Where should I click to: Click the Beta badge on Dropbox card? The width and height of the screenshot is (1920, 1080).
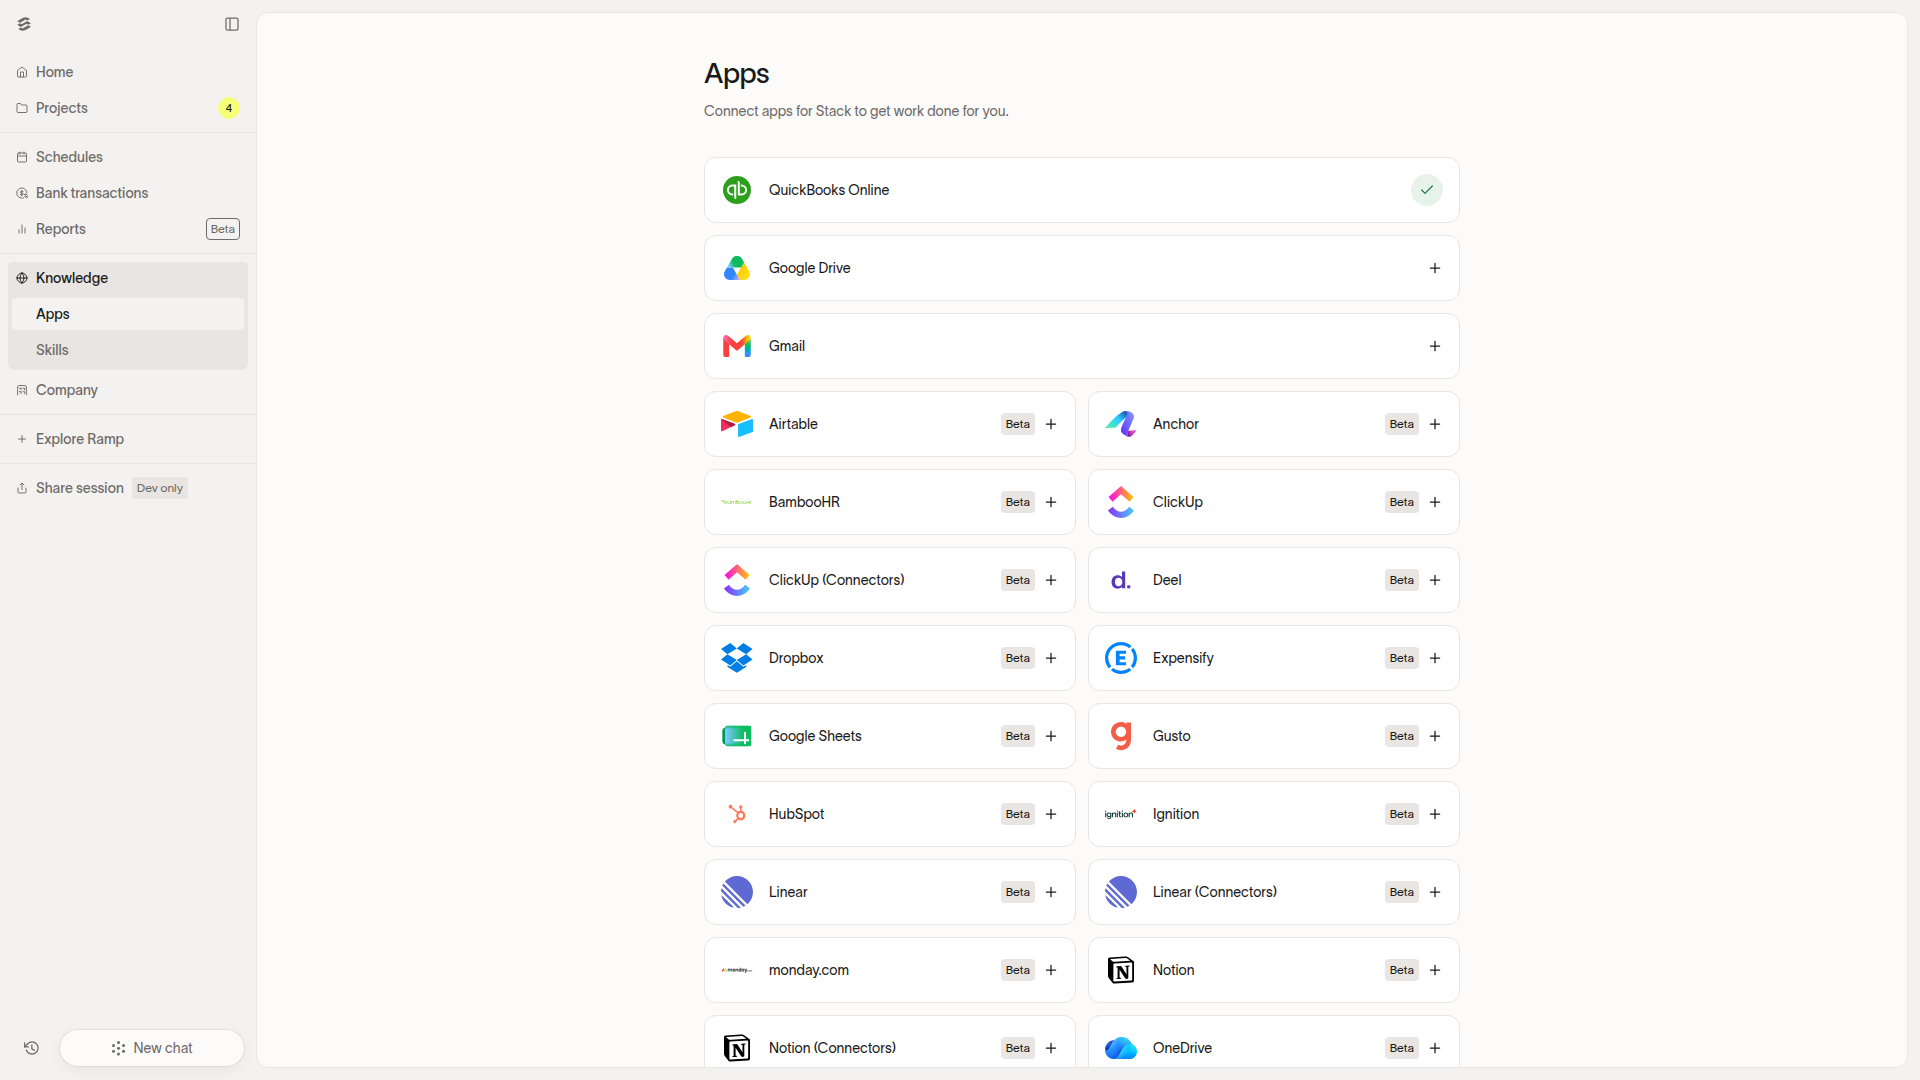point(1018,658)
